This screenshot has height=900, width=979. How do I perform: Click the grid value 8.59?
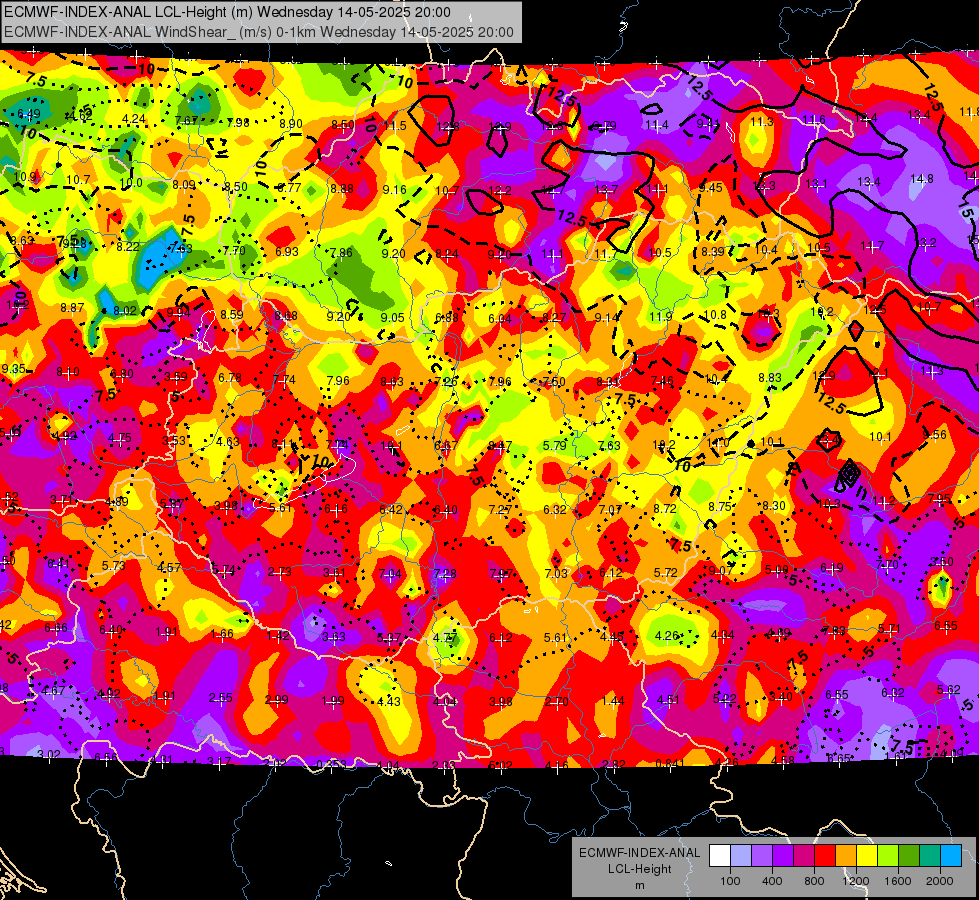click(232, 314)
